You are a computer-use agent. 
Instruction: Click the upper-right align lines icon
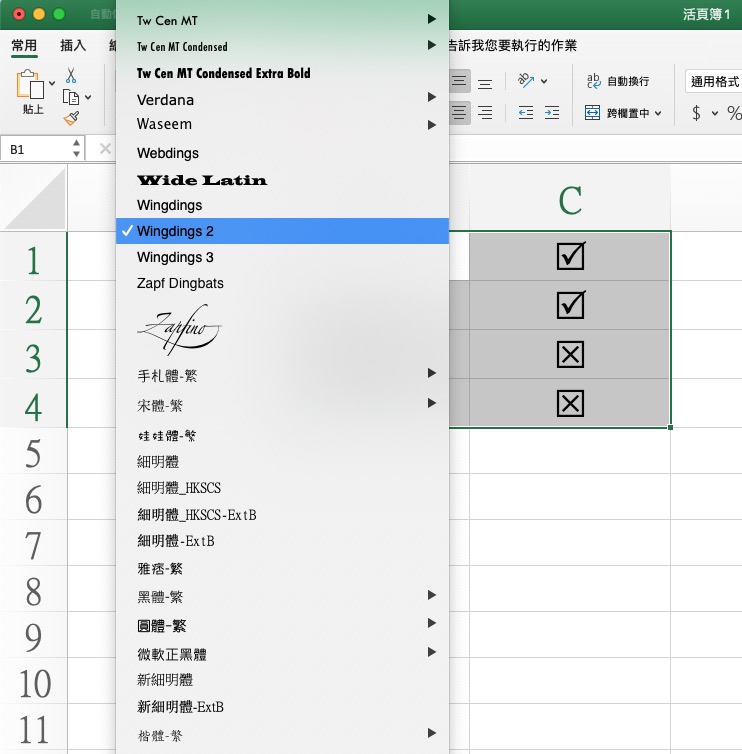[485, 84]
